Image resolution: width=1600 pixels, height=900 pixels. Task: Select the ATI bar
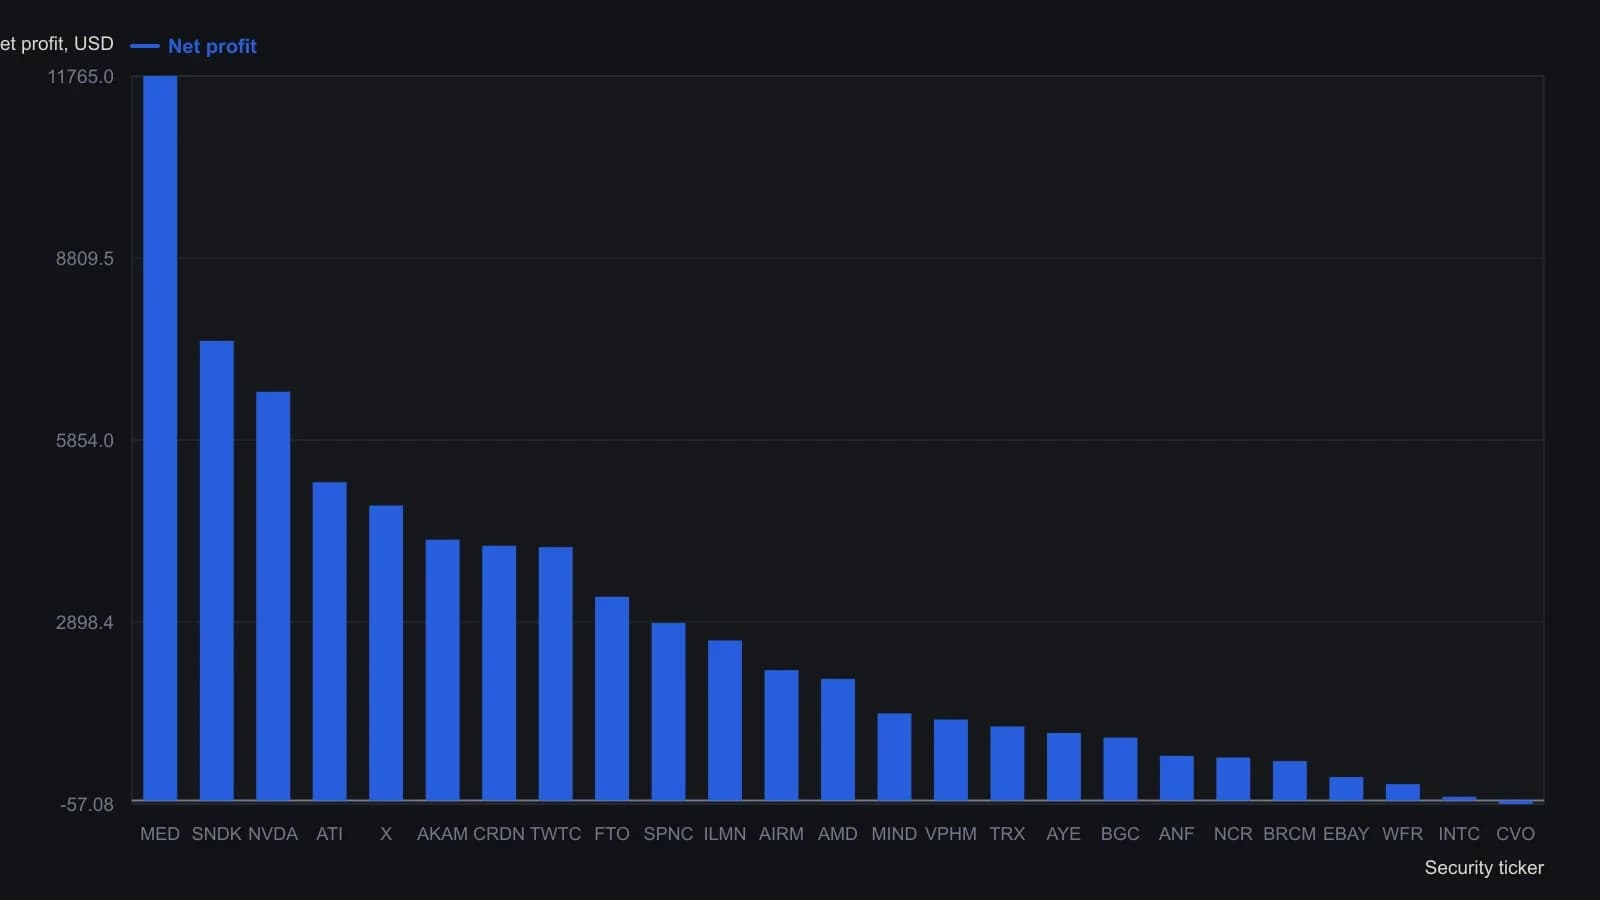coord(330,641)
